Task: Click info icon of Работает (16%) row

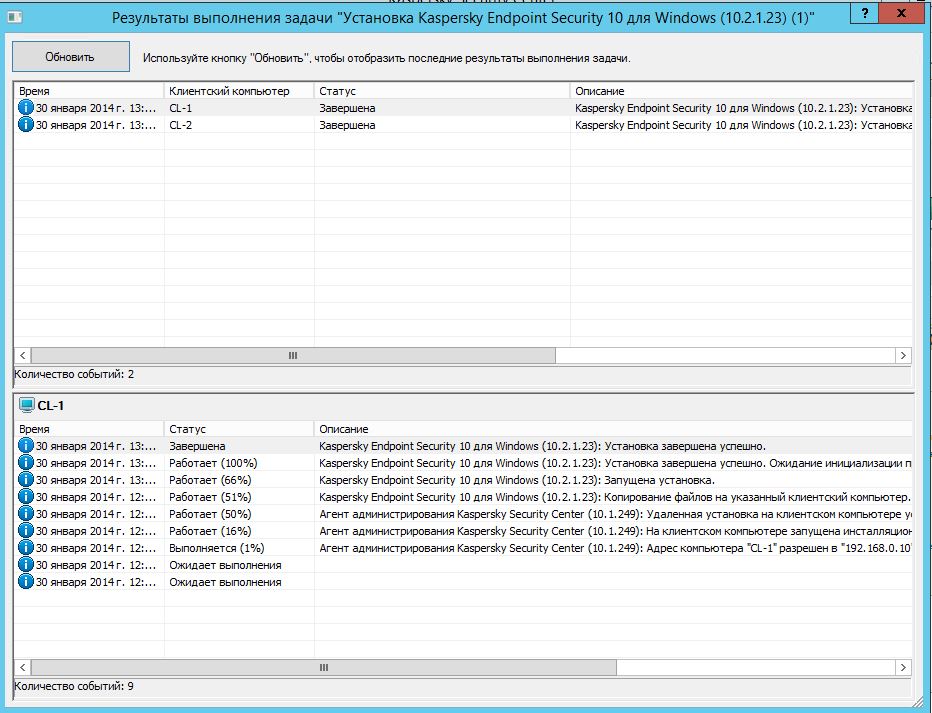Action: pyautogui.click(x=26, y=531)
